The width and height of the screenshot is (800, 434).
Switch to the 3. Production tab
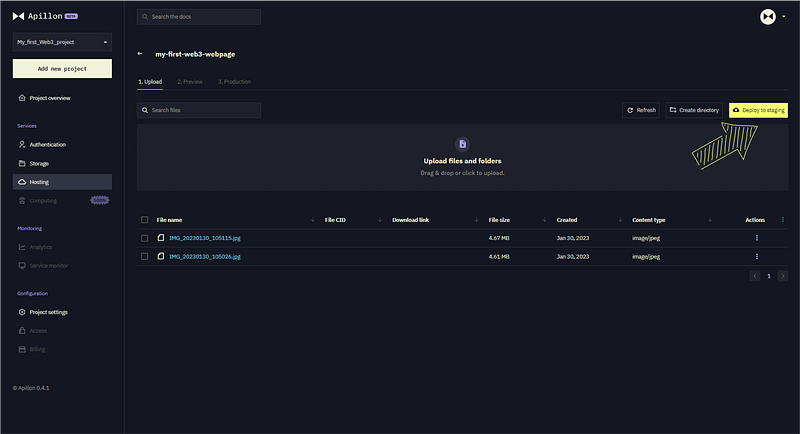(x=234, y=82)
